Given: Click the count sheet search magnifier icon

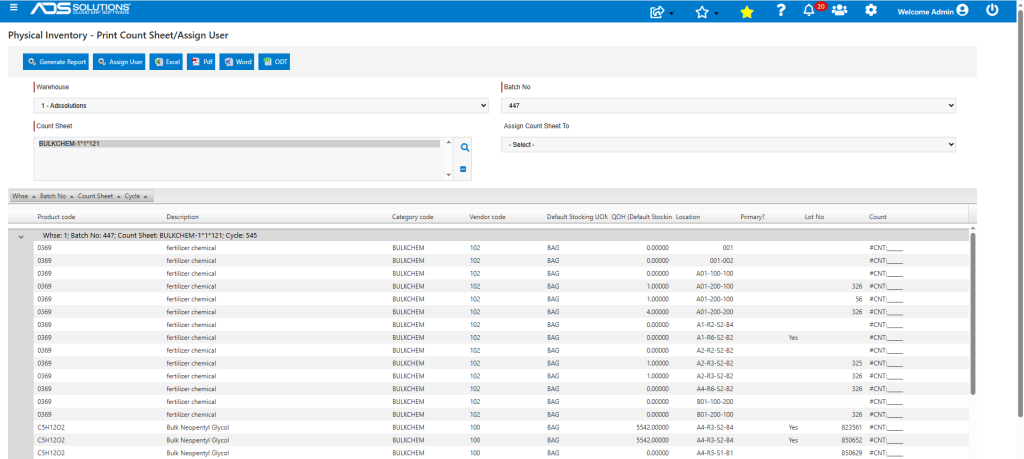Looking at the screenshot, I should tap(464, 148).
